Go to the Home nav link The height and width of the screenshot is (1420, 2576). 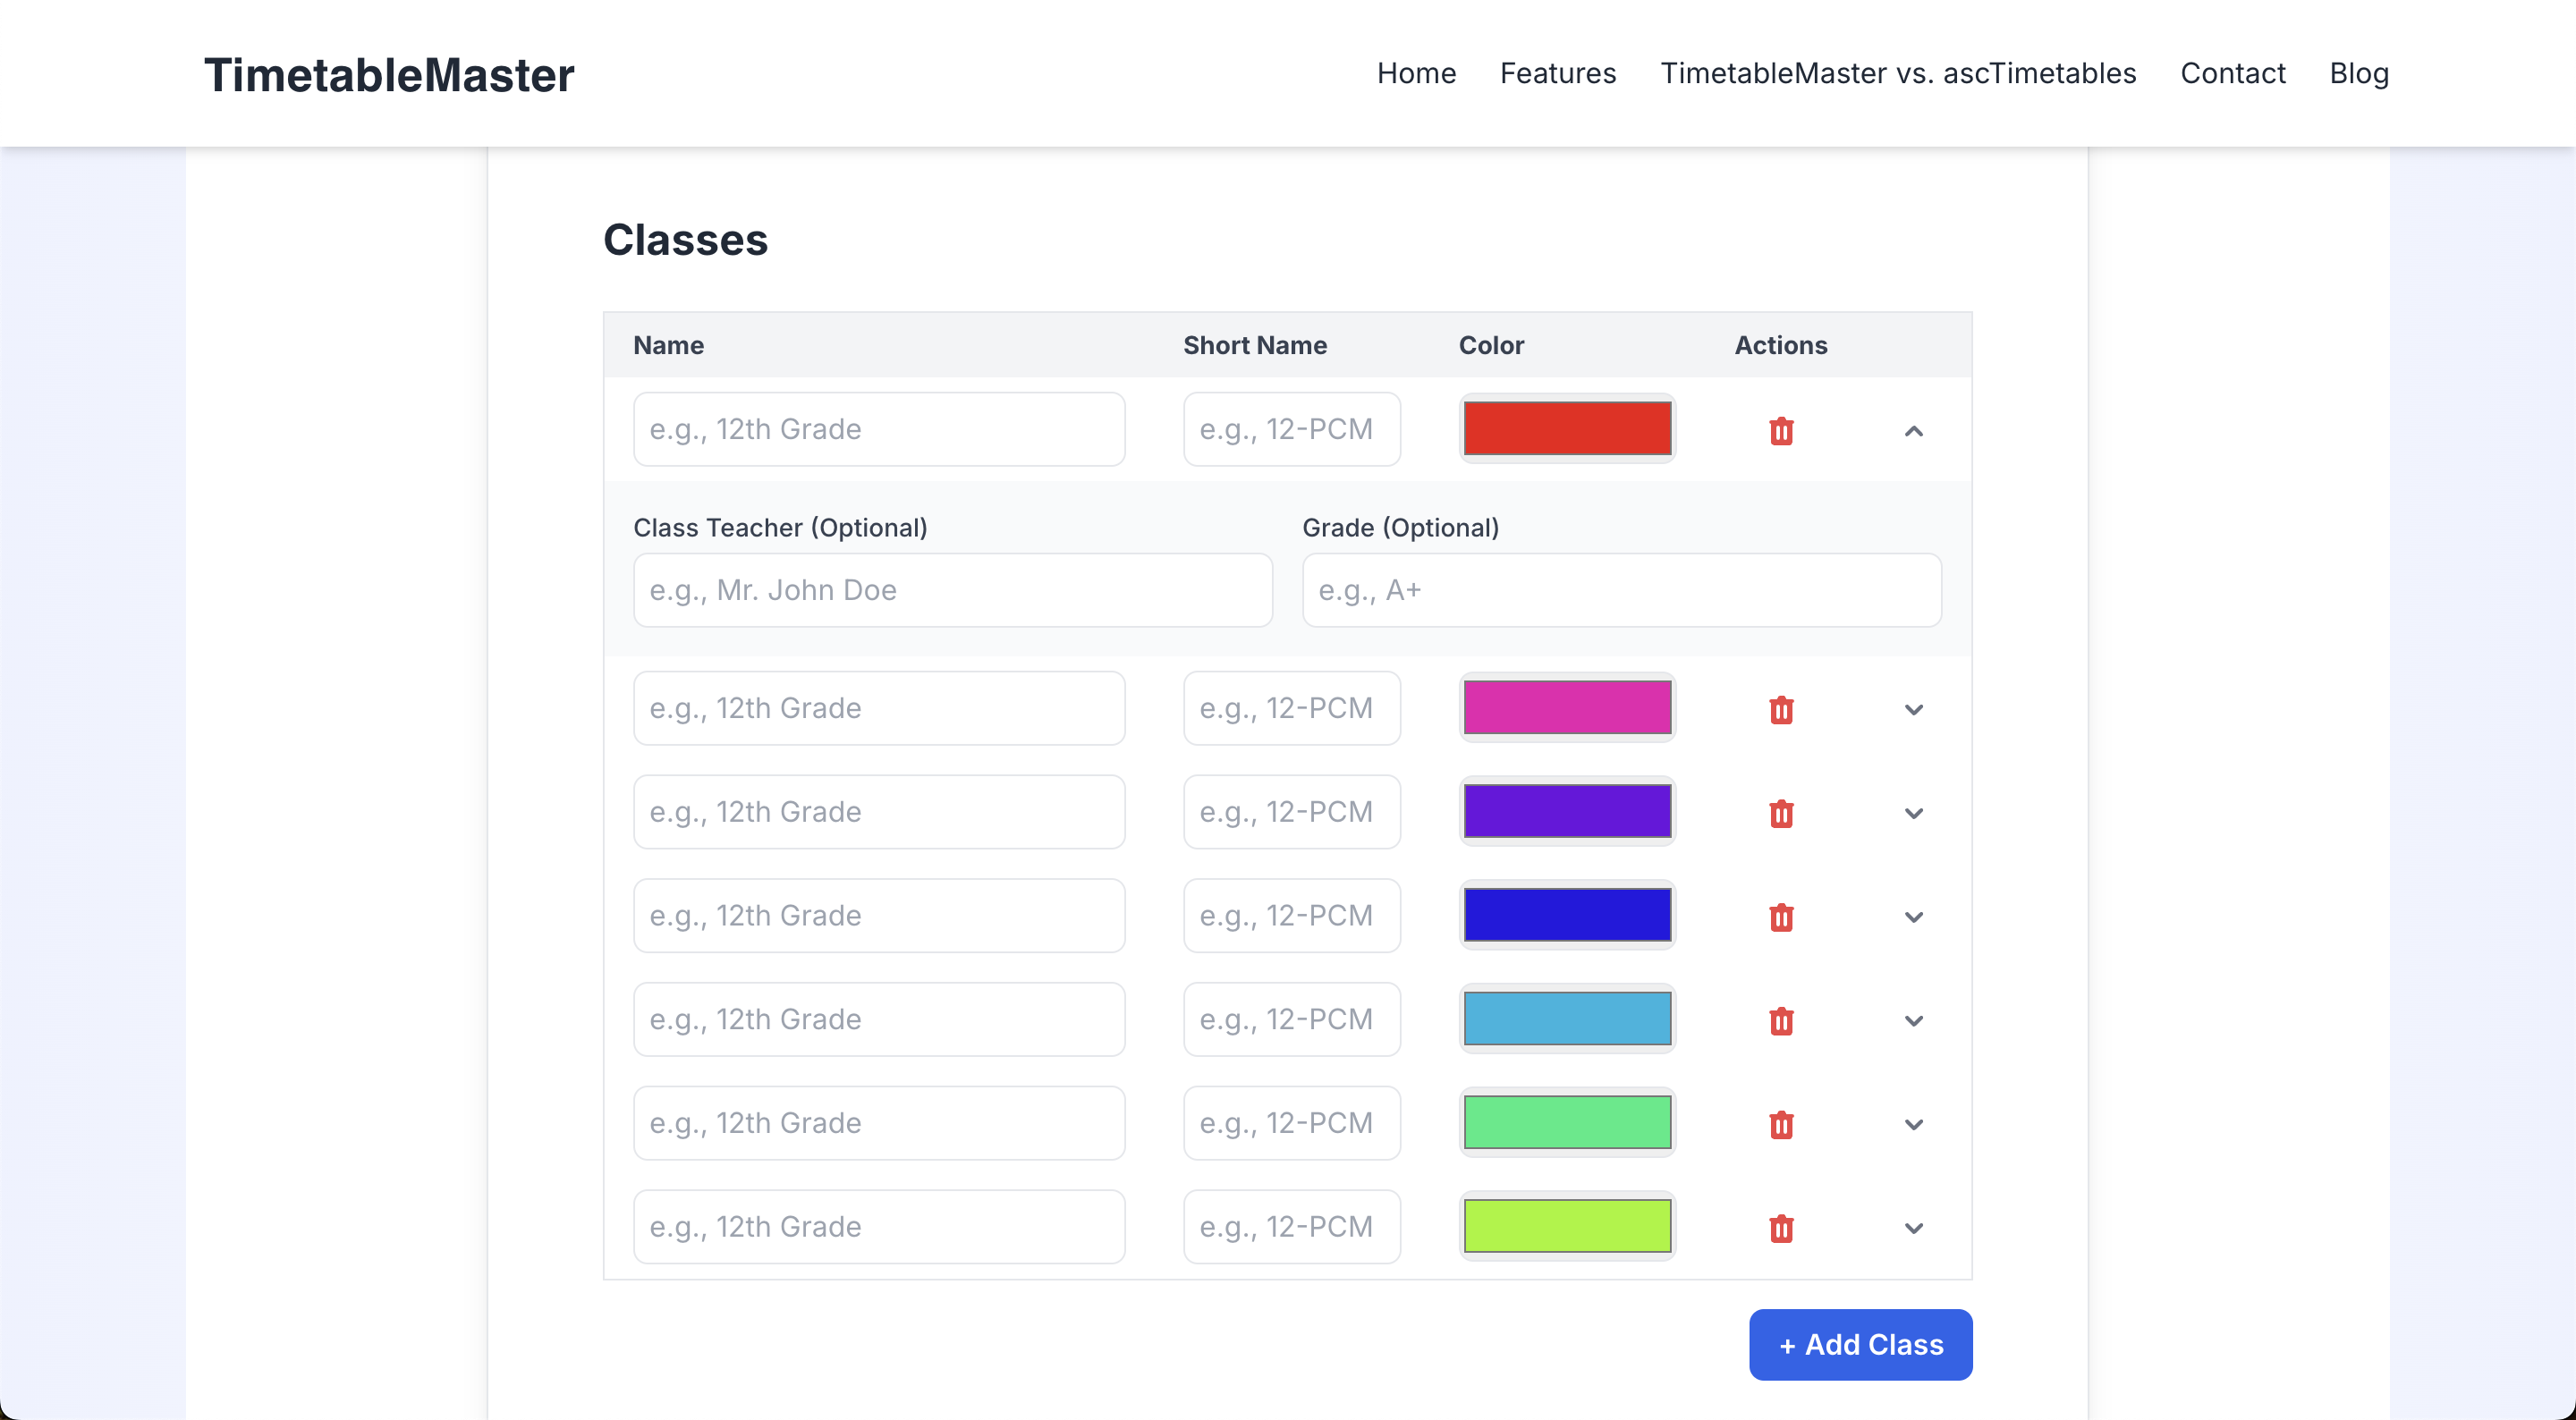click(1416, 73)
